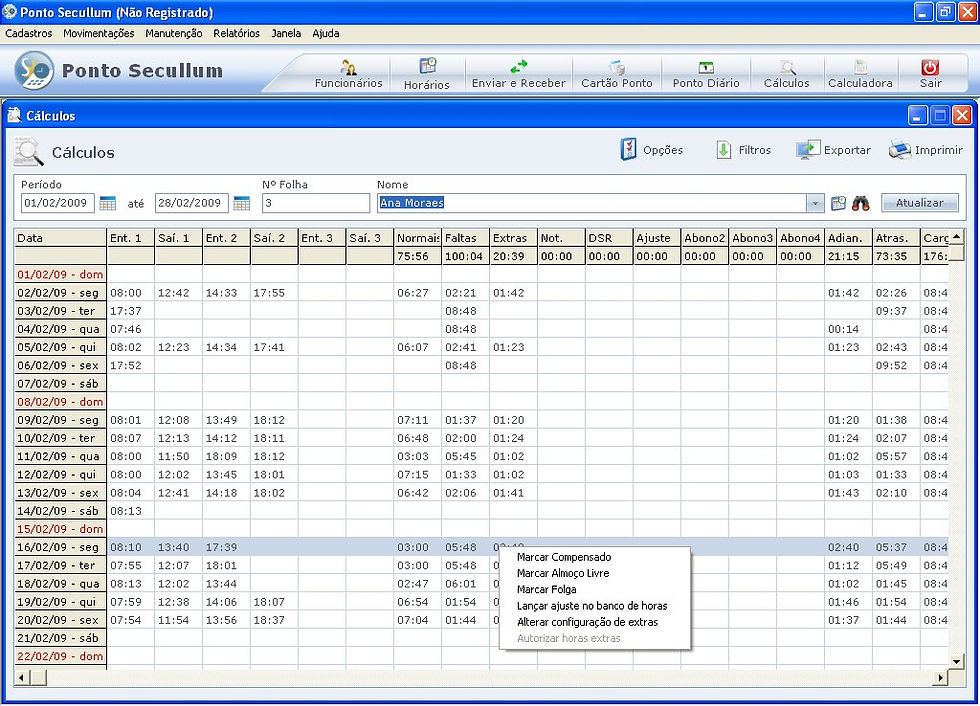Click the binoculars search icon

click(x=861, y=203)
